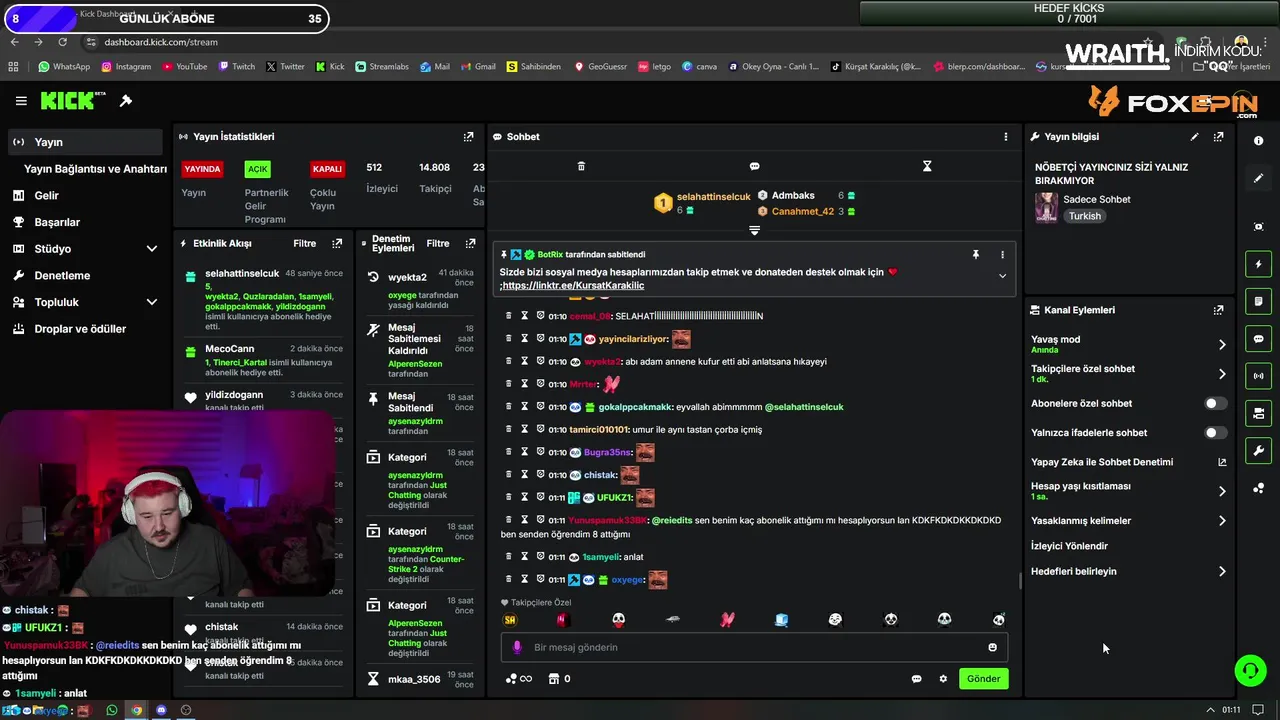The image size is (1280, 720).
Task: Open the hamburger menu beside Kick logo
Action: coord(21,101)
